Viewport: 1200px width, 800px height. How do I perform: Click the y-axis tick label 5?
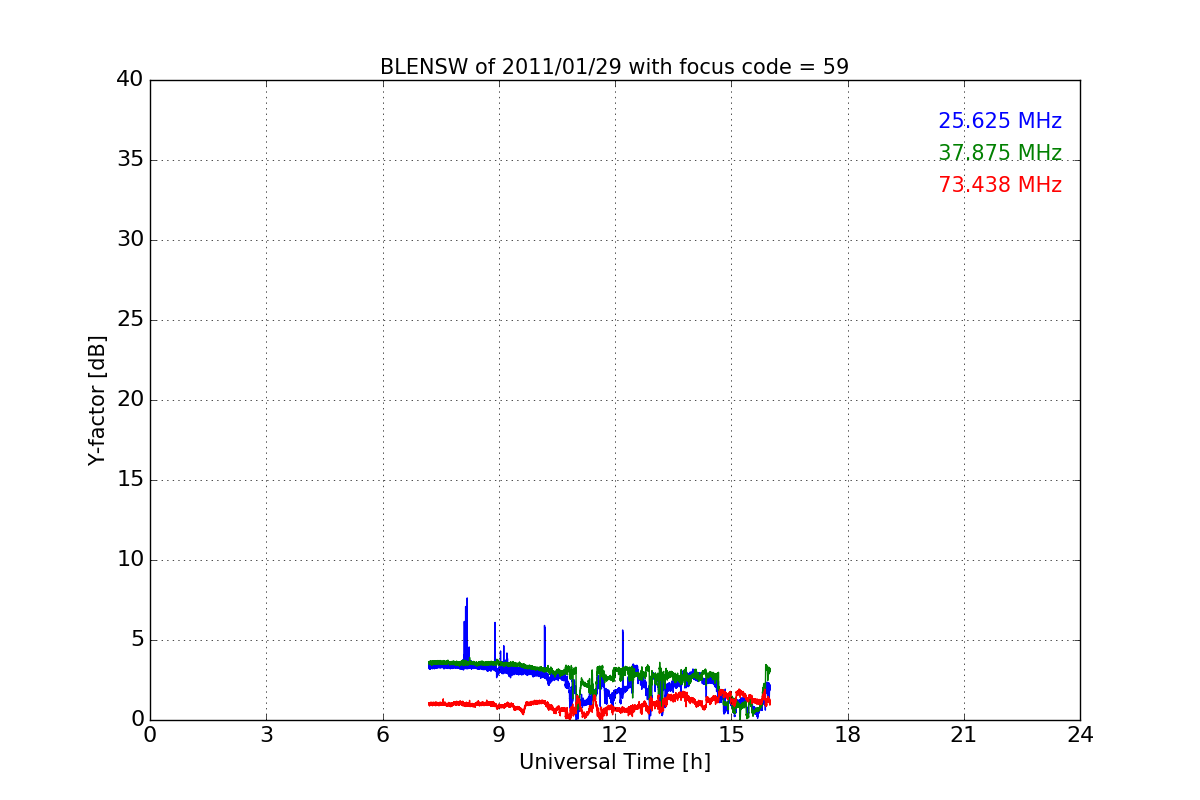click(x=137, y=640)
